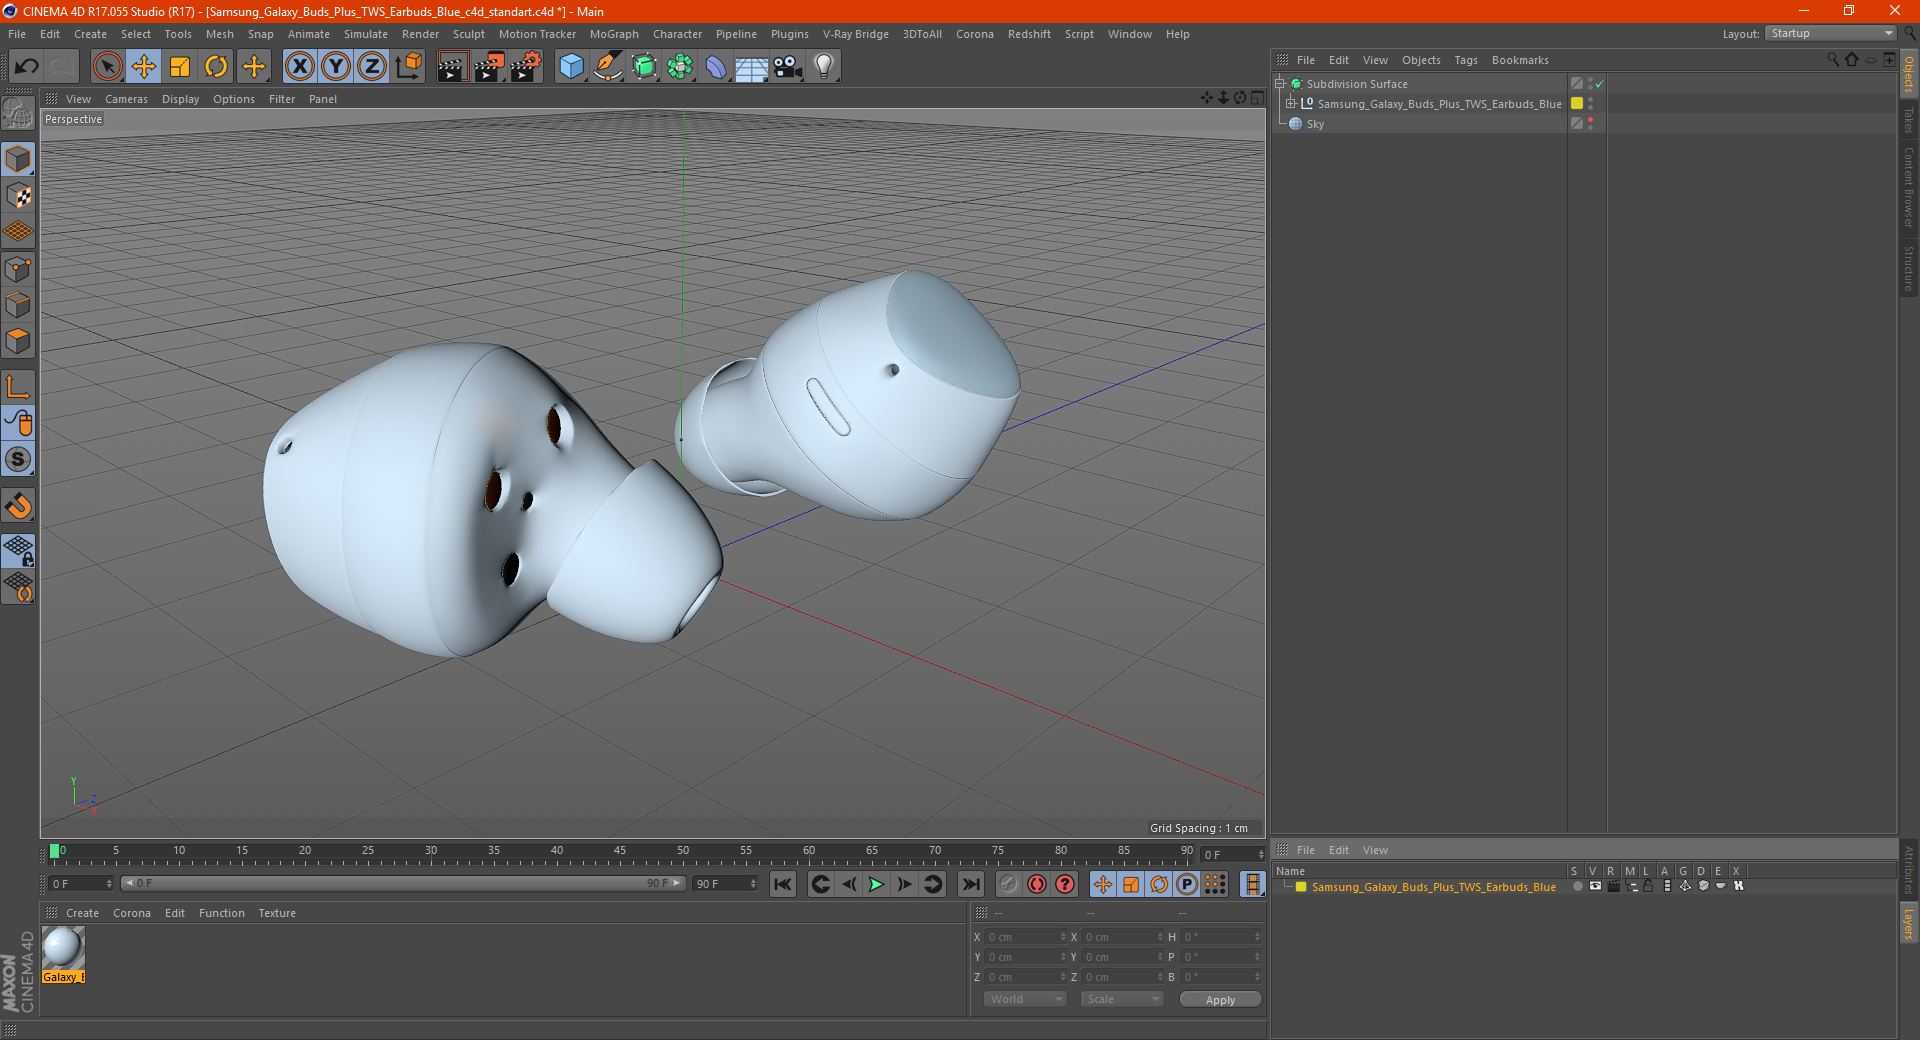Enable the Axis mode icon
Image resolution: width=1920 pixels, height=1040 pixels.
coord(18,387)
